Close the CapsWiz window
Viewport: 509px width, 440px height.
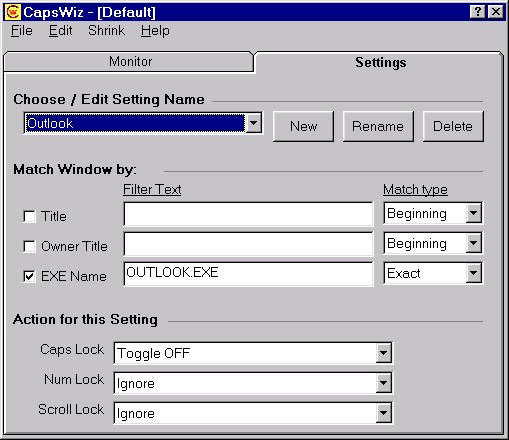tap(496, 12)
